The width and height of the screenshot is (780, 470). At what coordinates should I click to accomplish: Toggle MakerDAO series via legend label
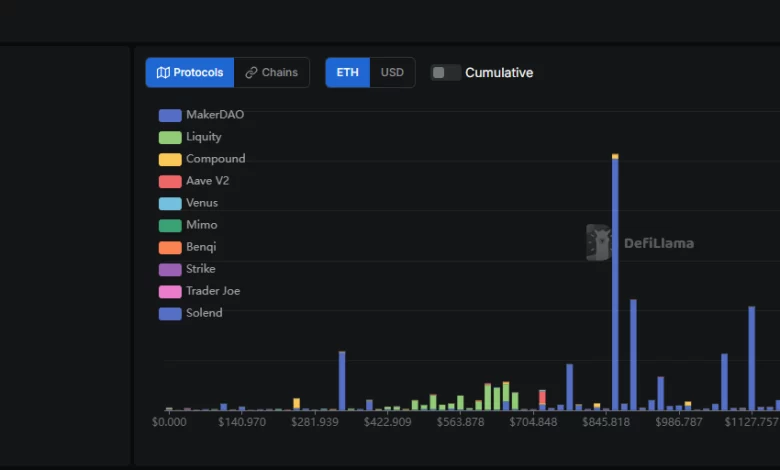215,115
